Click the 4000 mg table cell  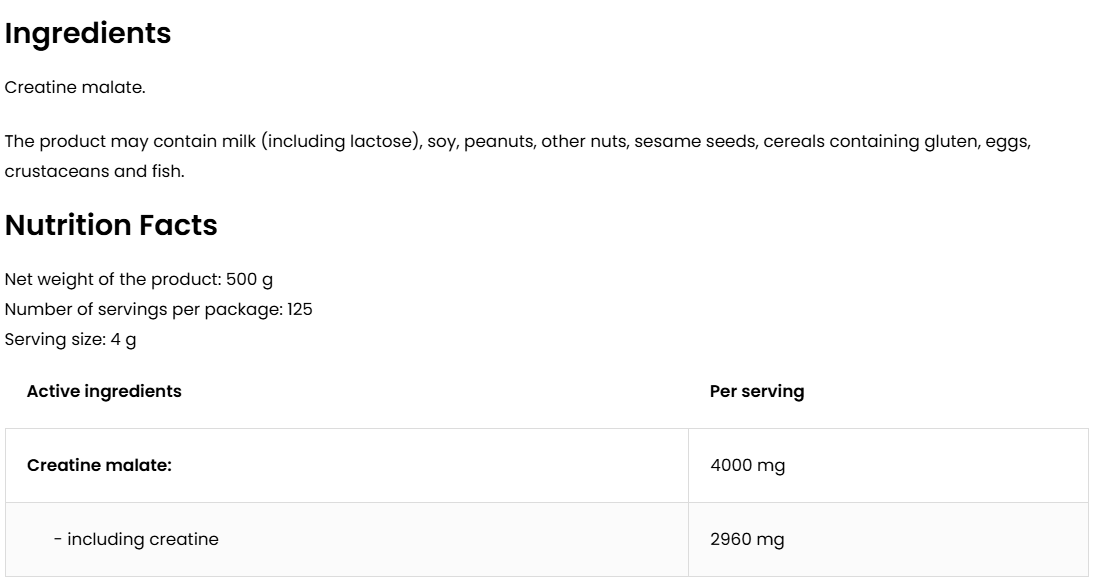(x=747, y=465)
